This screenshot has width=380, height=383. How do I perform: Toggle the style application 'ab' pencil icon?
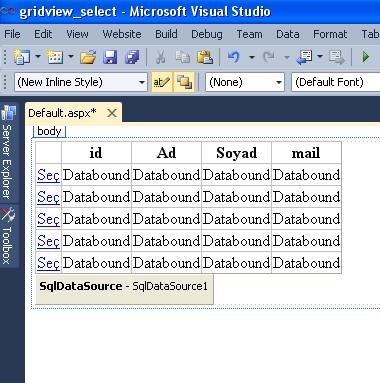point(162,82)
